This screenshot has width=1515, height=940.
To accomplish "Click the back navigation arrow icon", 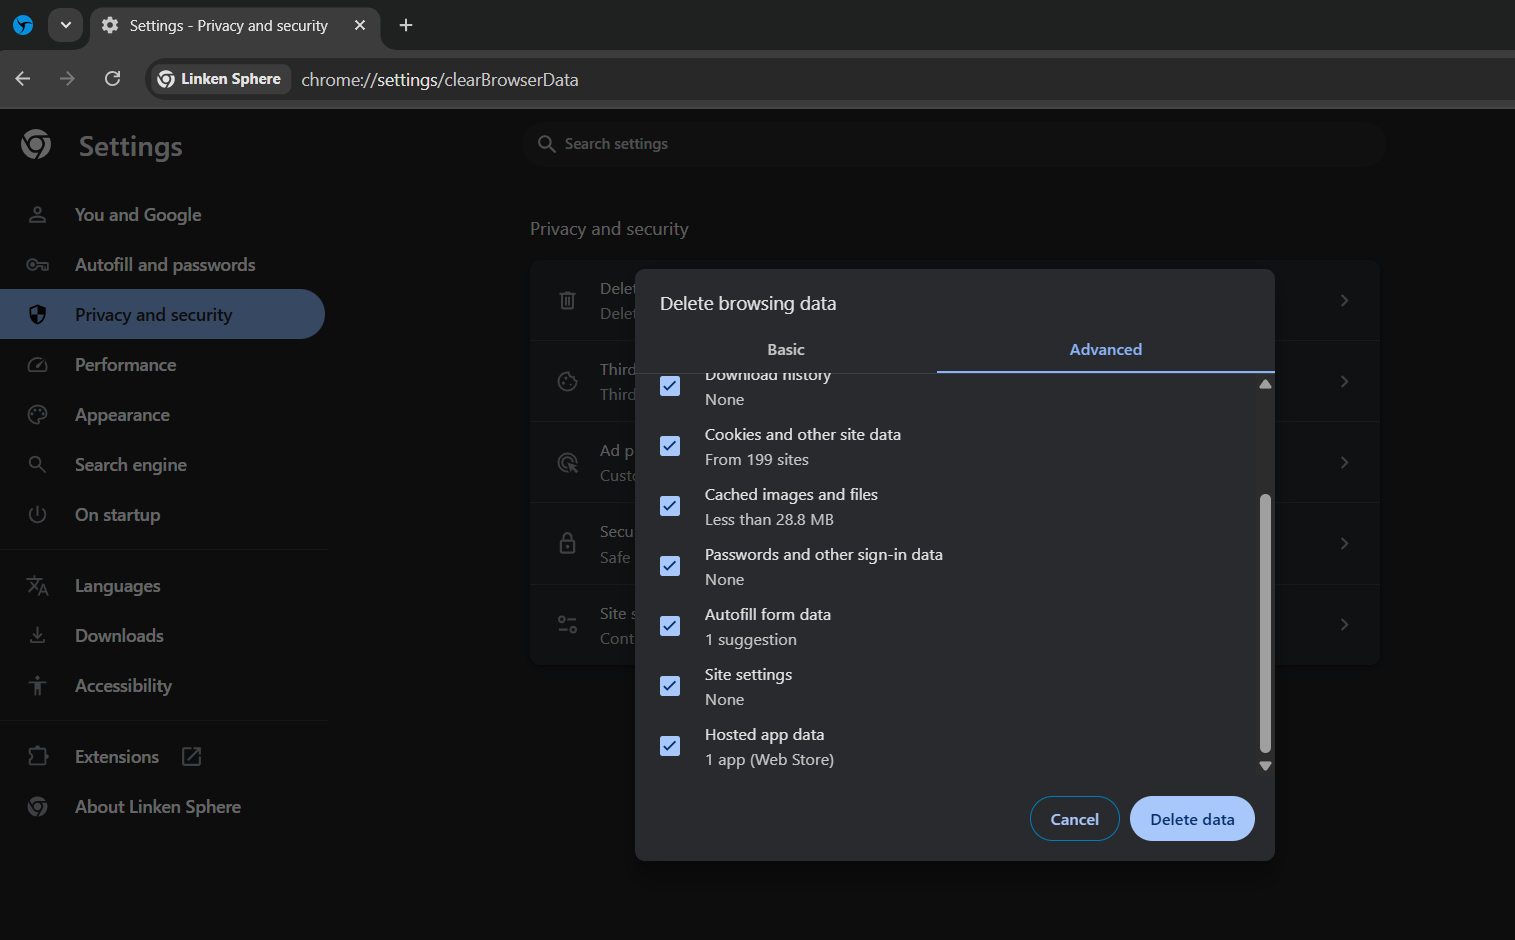I will pos(23,79).
